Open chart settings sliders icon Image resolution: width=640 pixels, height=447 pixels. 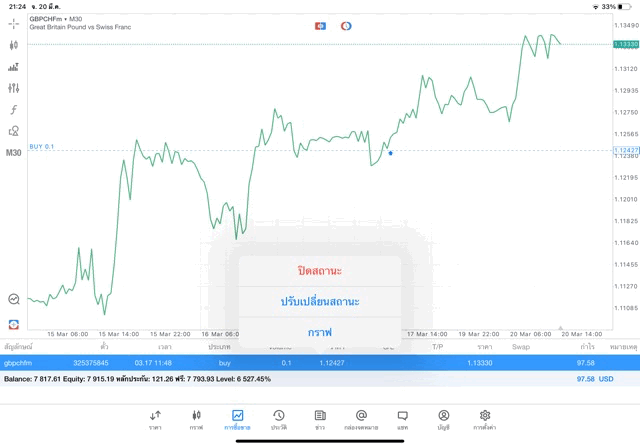point(13,88)
